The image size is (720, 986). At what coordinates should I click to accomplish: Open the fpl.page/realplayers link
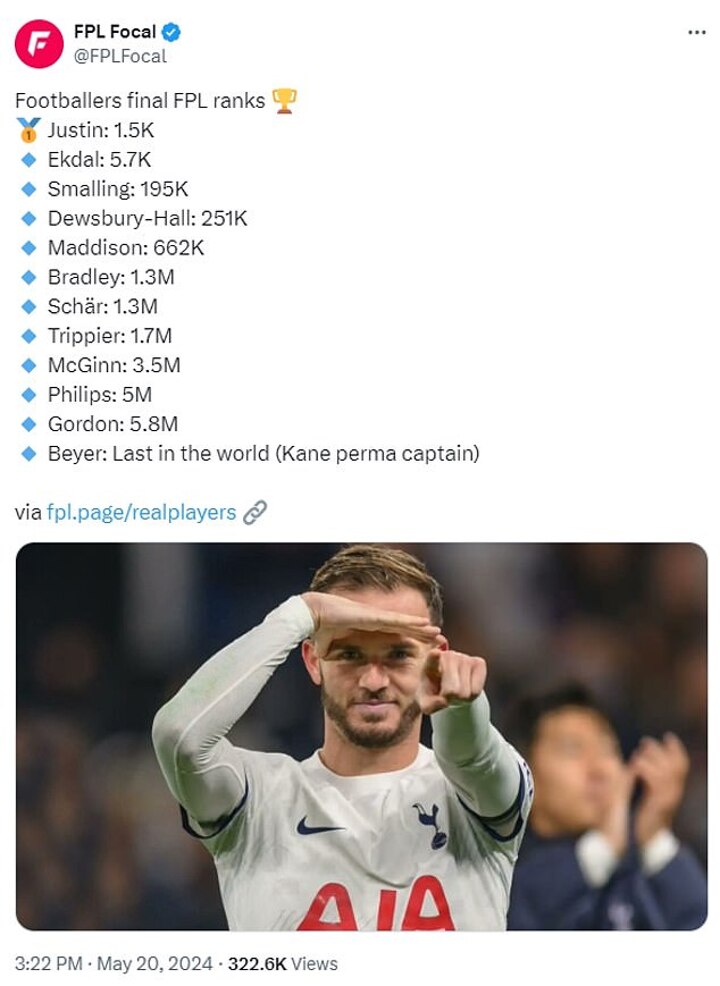coord(141,513)
